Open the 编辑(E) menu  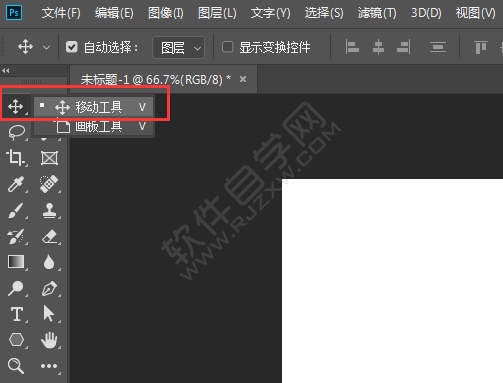tap(114, 13)
